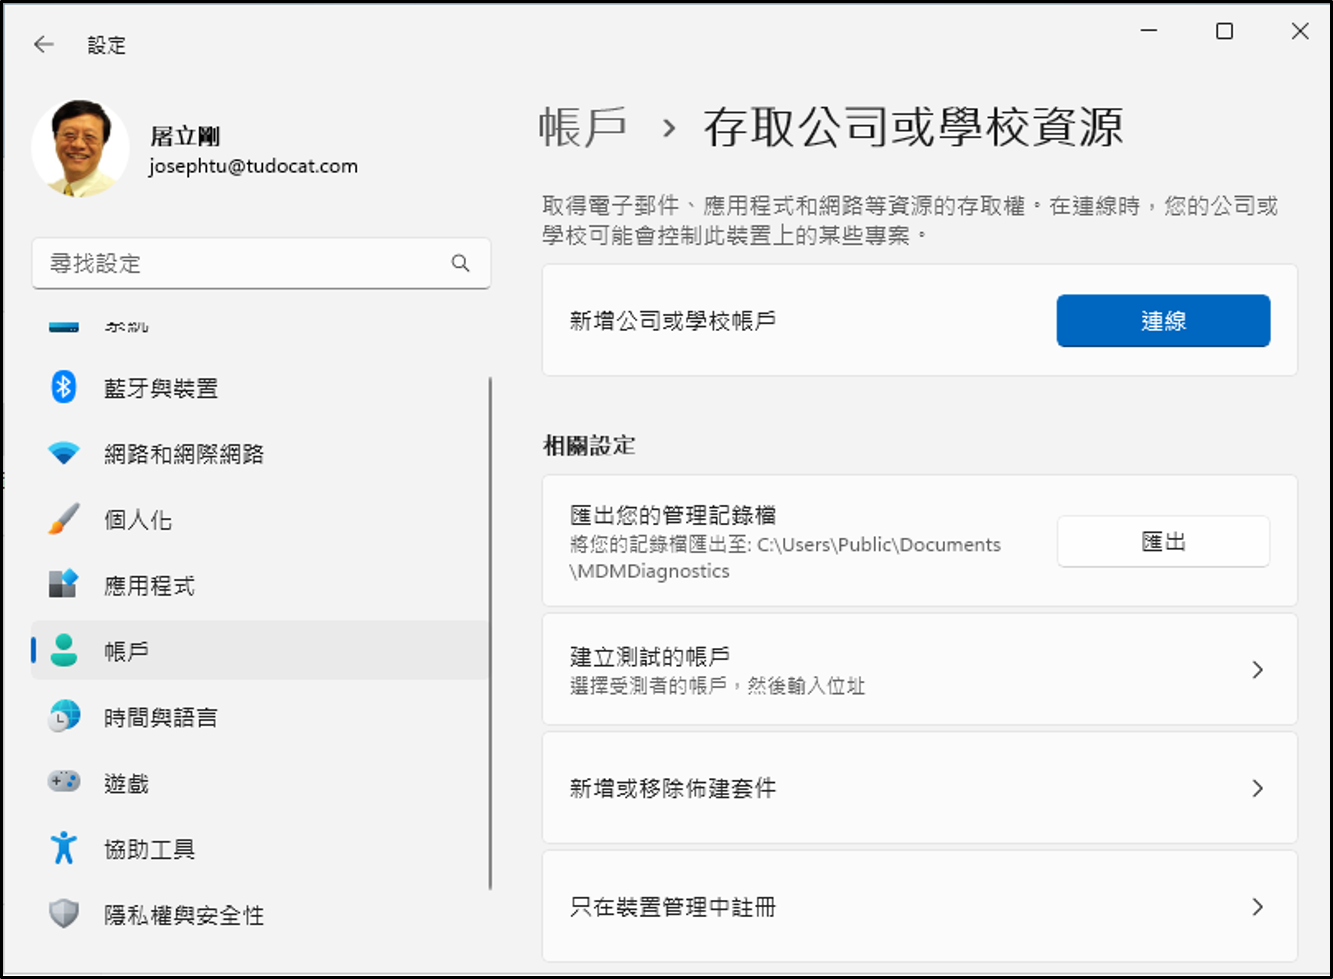Click the back arrow in title bar
This screenshot has width=1333, height=979.
coord(43,44)
